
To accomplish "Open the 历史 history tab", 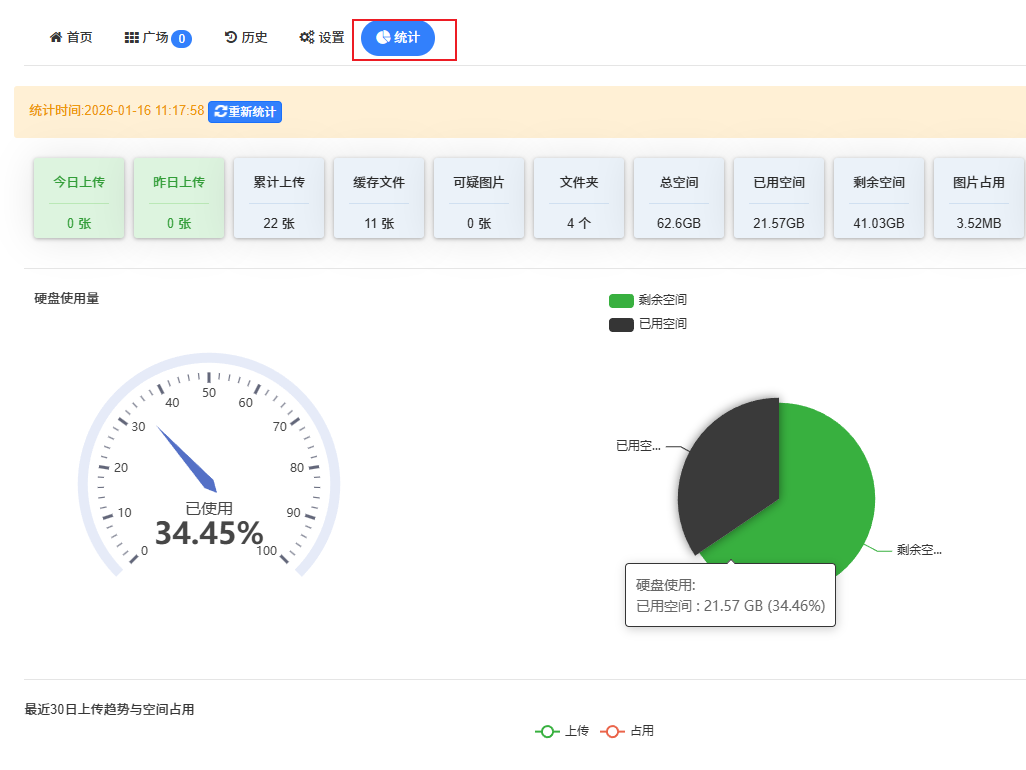I will point(245,37).
